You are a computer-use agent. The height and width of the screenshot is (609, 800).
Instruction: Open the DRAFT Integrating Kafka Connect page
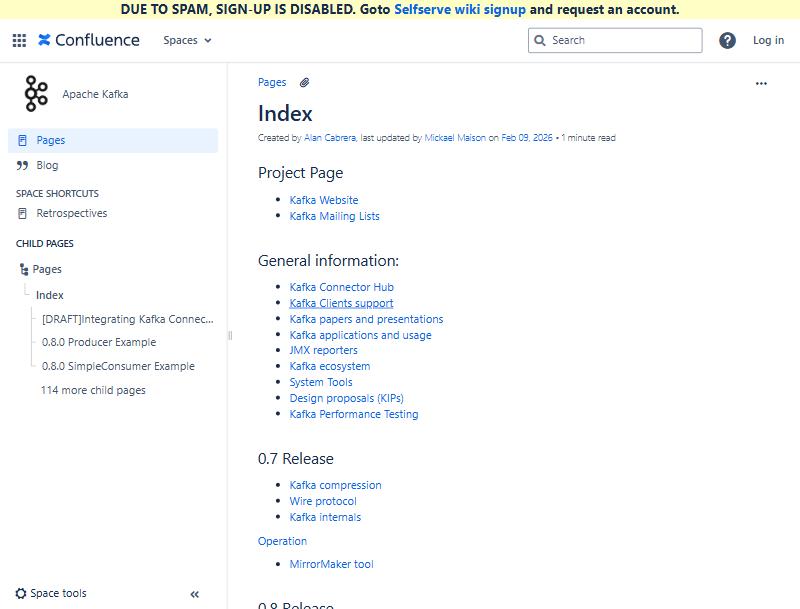tap(128, 319)
